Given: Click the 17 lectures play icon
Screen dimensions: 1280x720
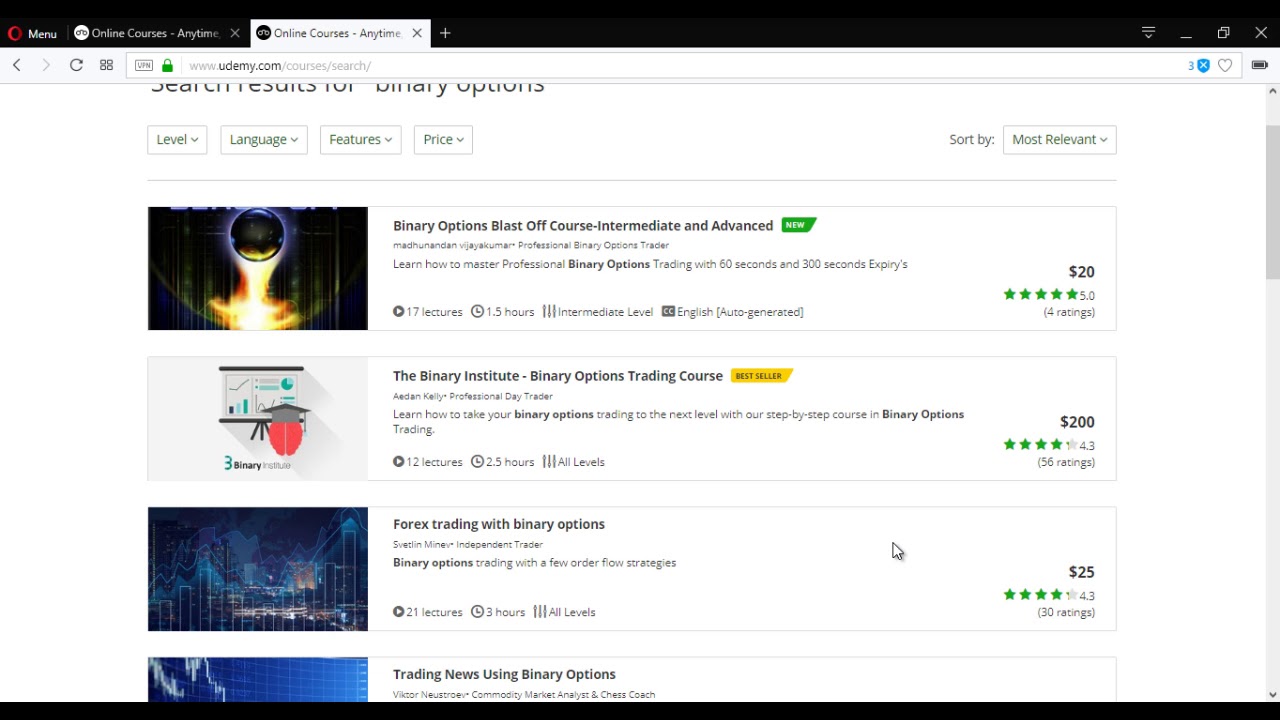Looking at the screenshot, I should tap(399, 311).
